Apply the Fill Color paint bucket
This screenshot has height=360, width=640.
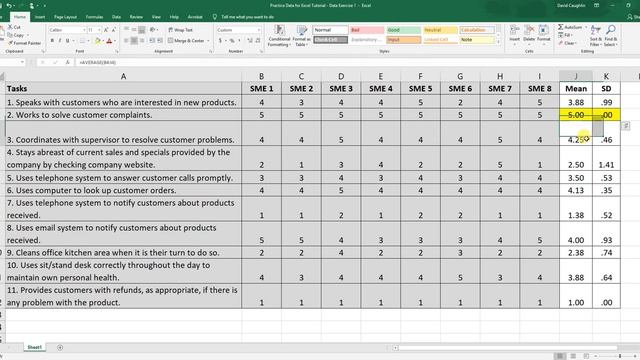[x=98, y=41]
